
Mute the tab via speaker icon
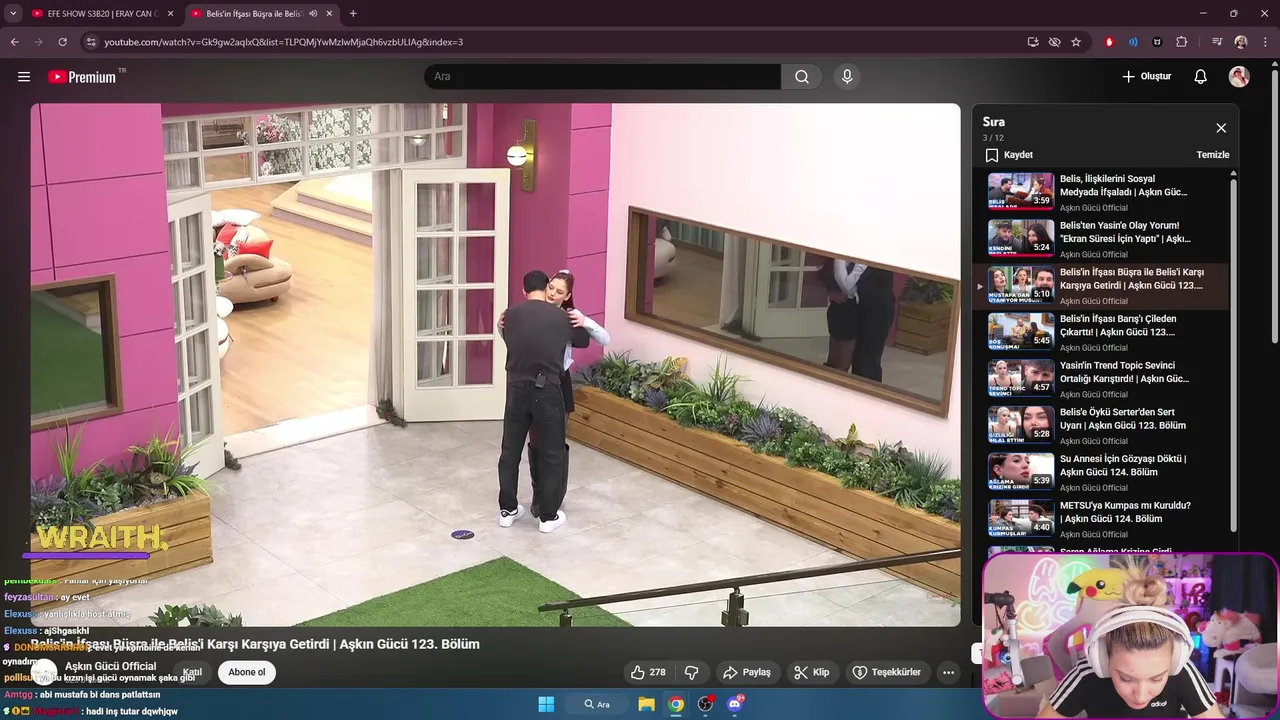coord(314,14)
